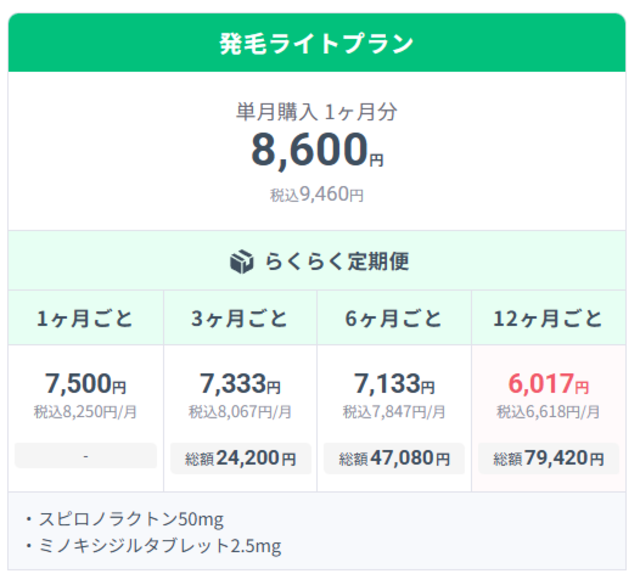Click the 税込9,460円 tax-included text
Viewport: 640px width, 585px height.
316,195
